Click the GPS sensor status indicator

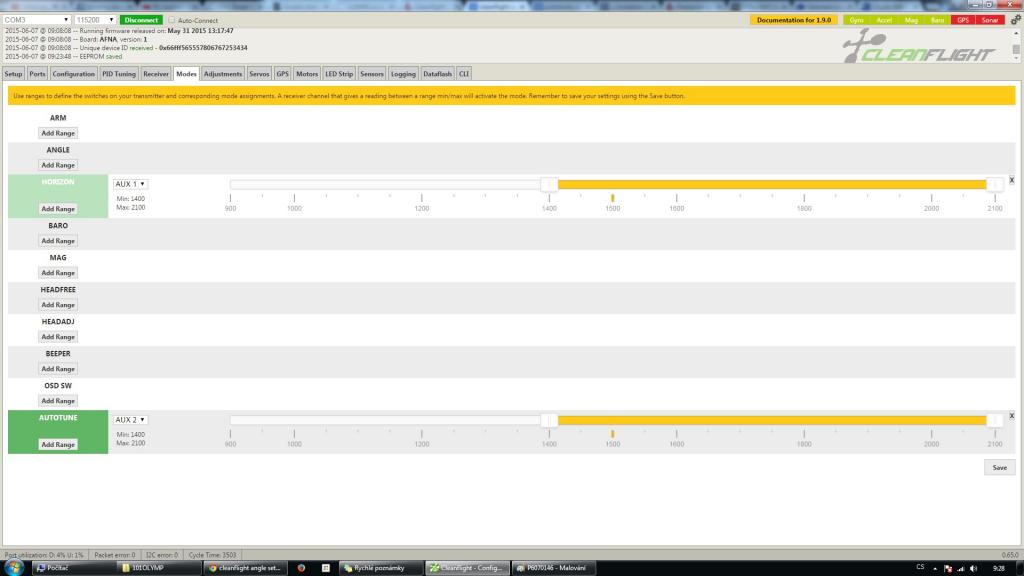[963, 20]
